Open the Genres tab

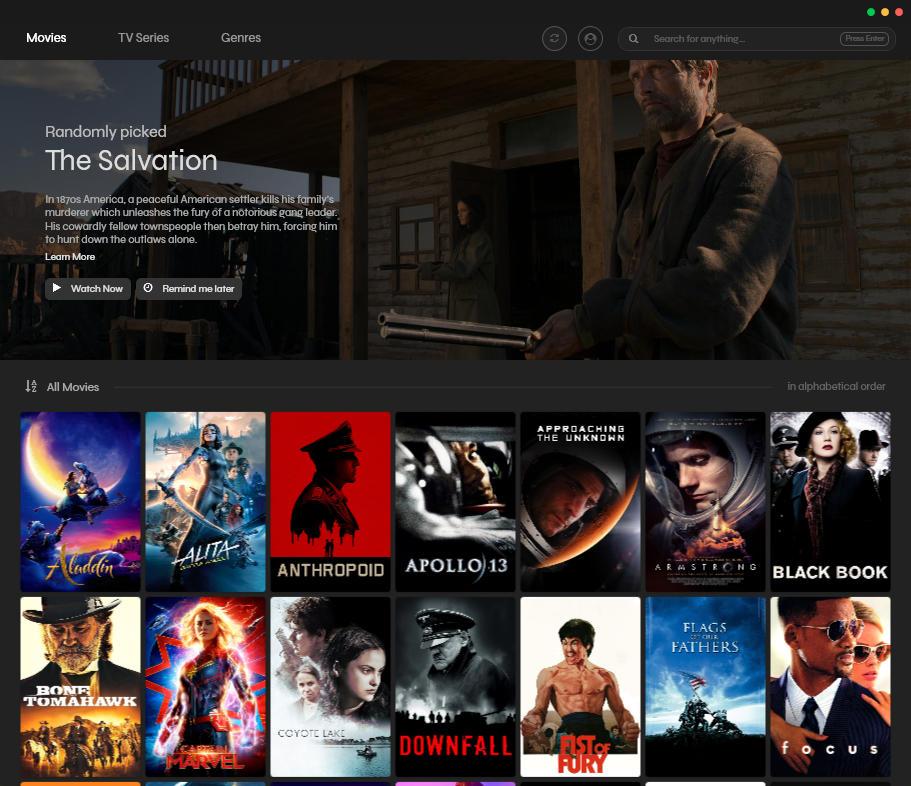coord(241,38)
